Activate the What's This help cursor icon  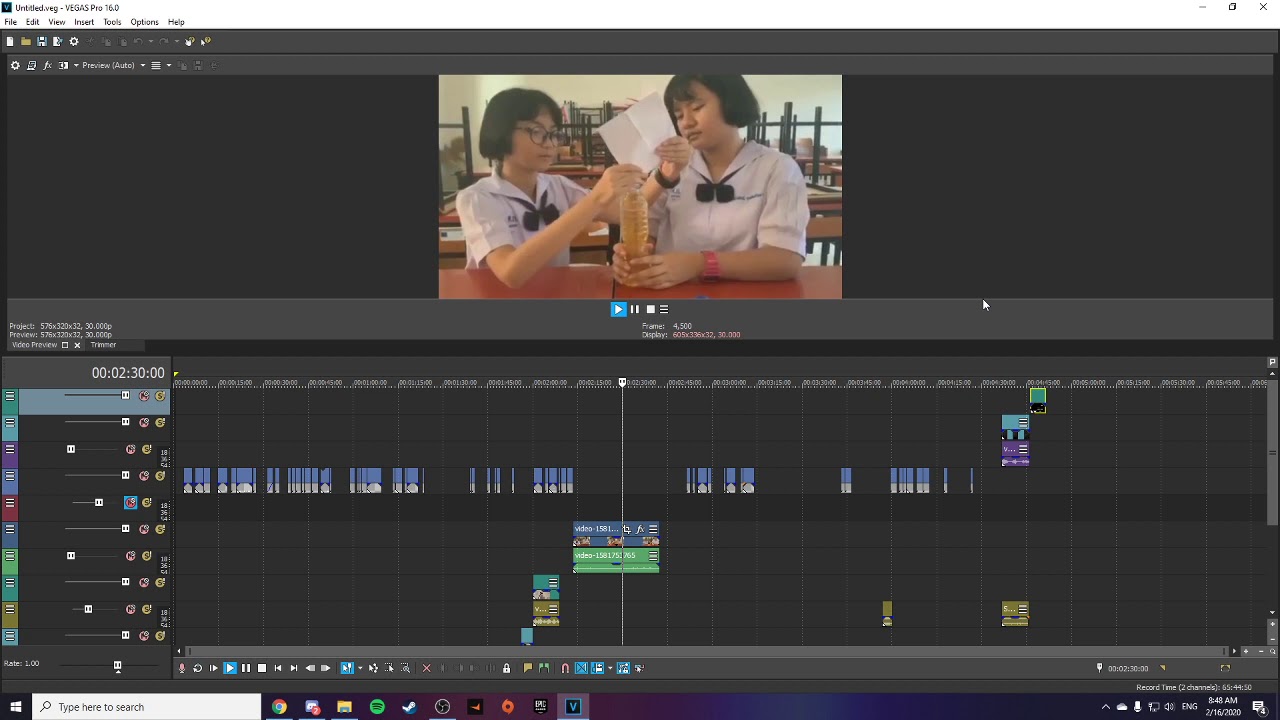point(205,41)
